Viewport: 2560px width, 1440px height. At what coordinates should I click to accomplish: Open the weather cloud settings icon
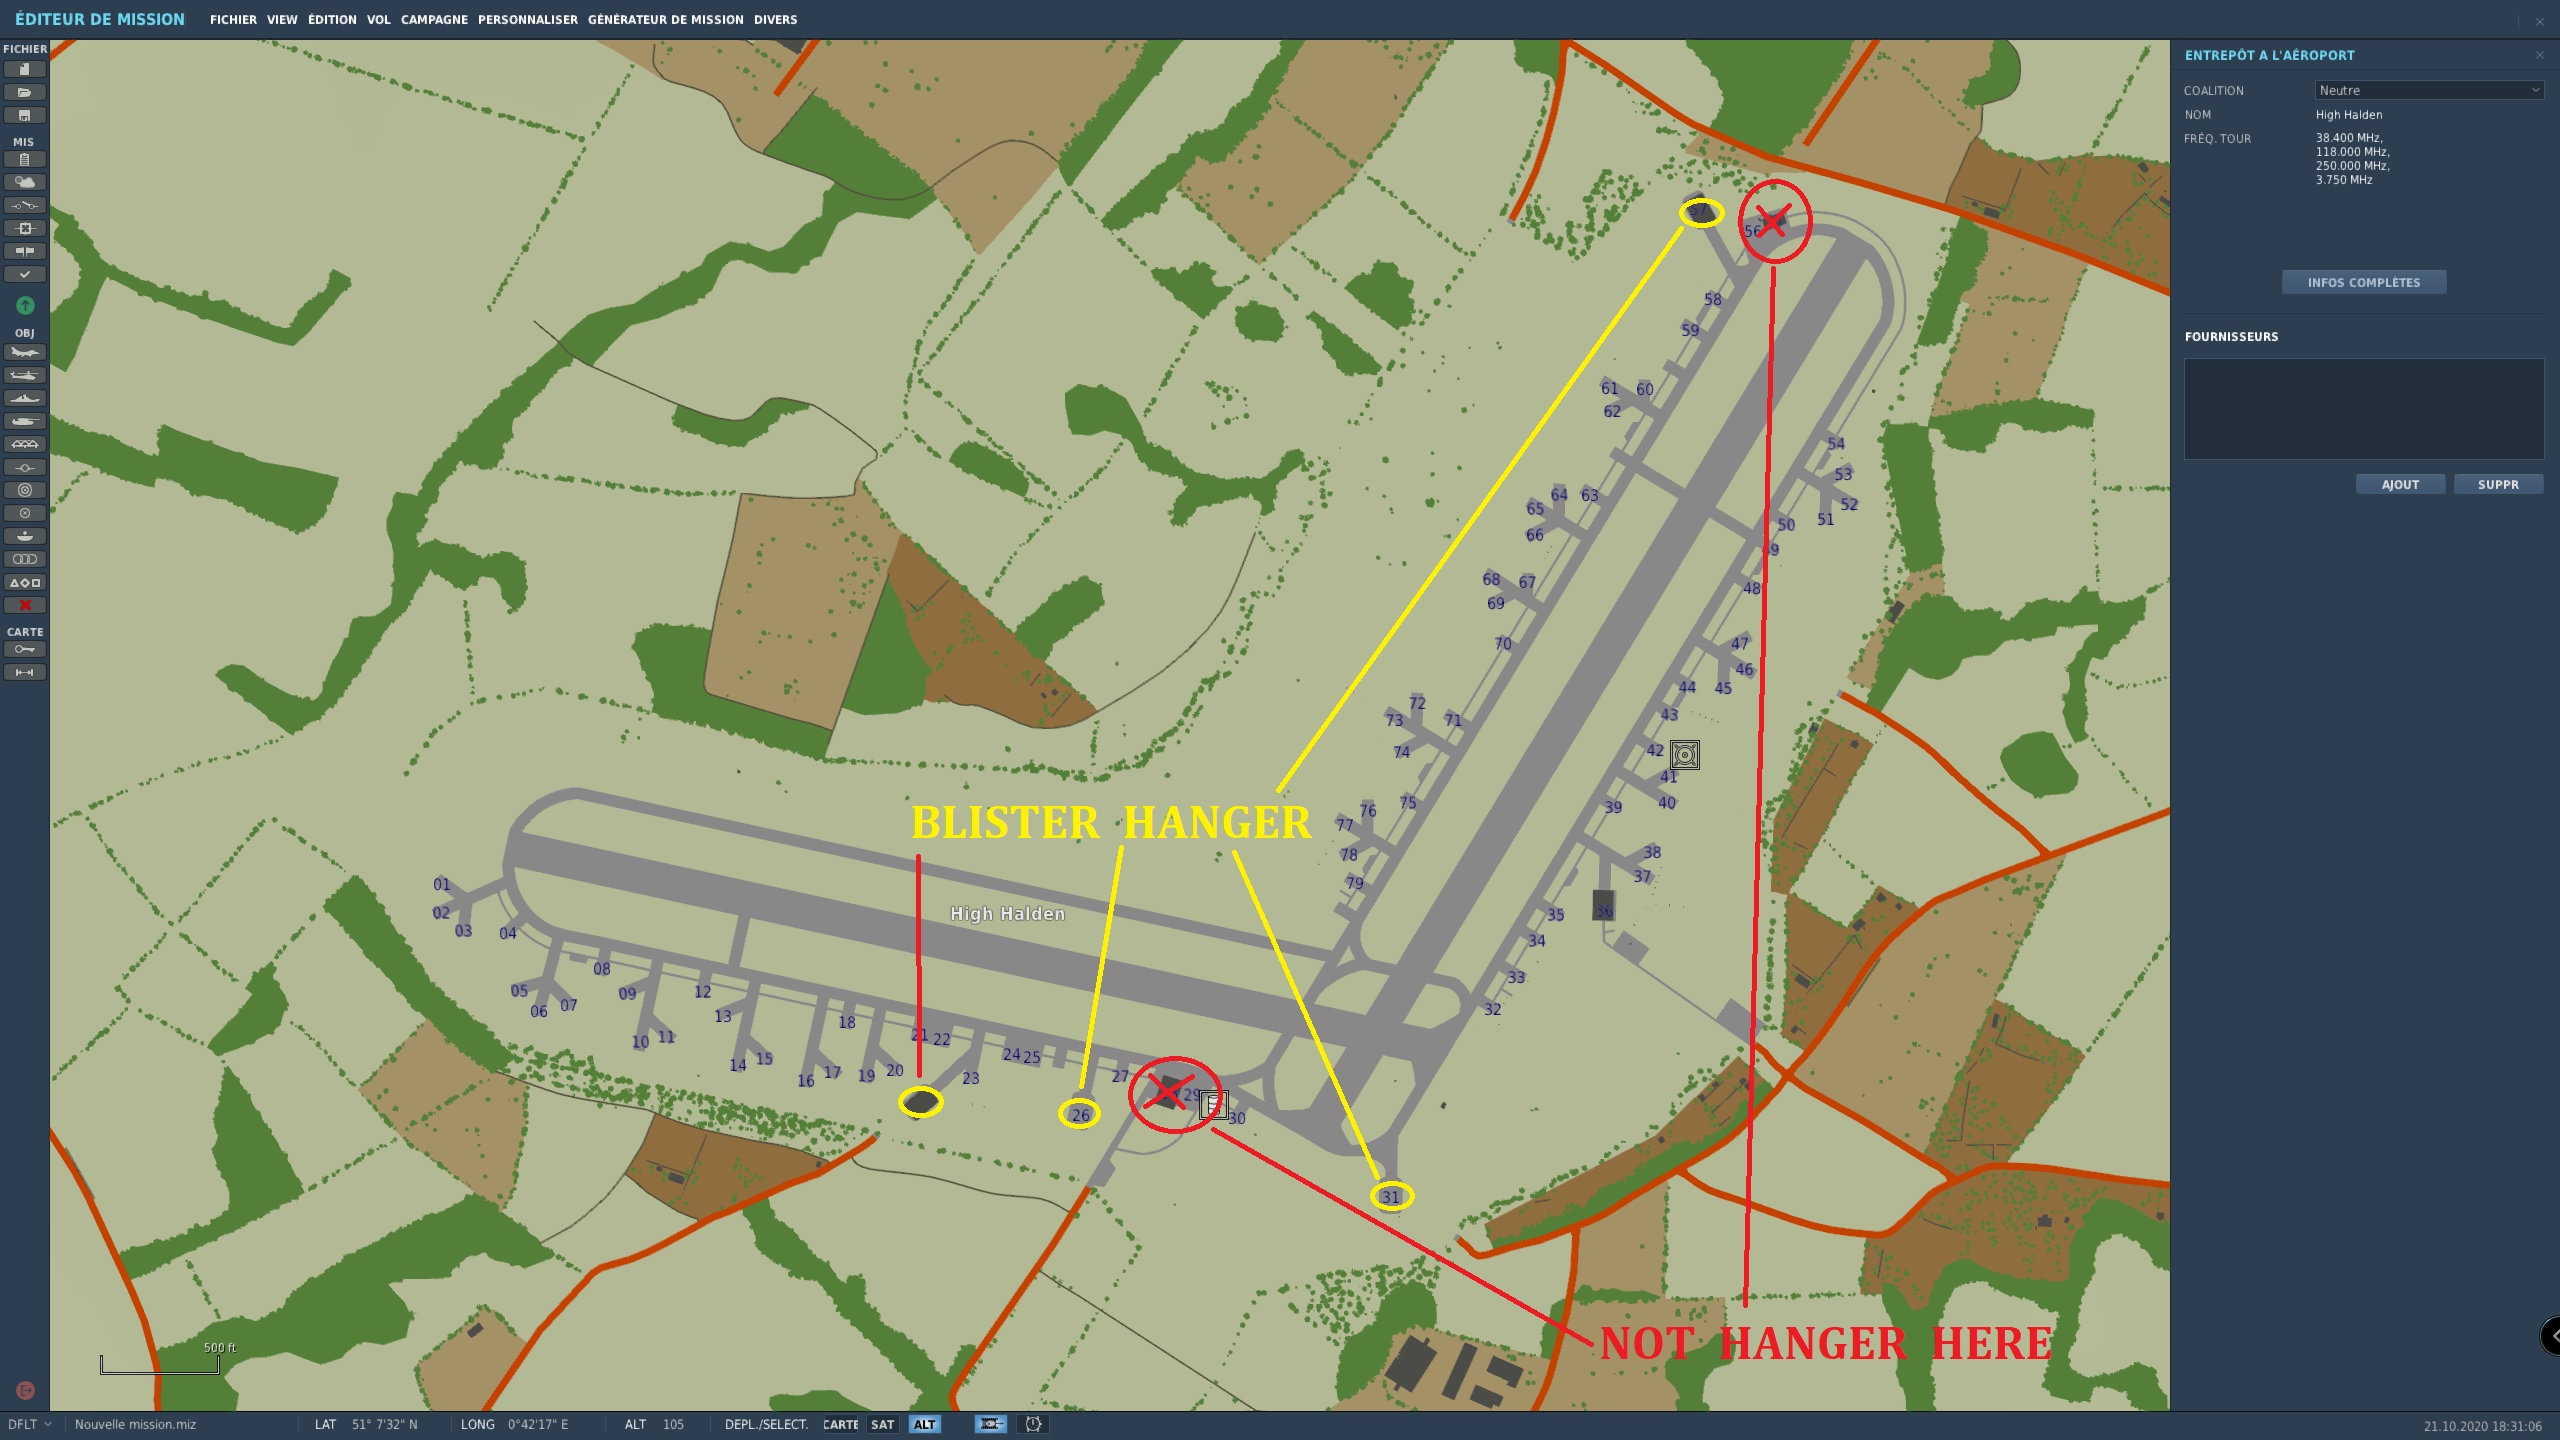[x=25, y=182]
